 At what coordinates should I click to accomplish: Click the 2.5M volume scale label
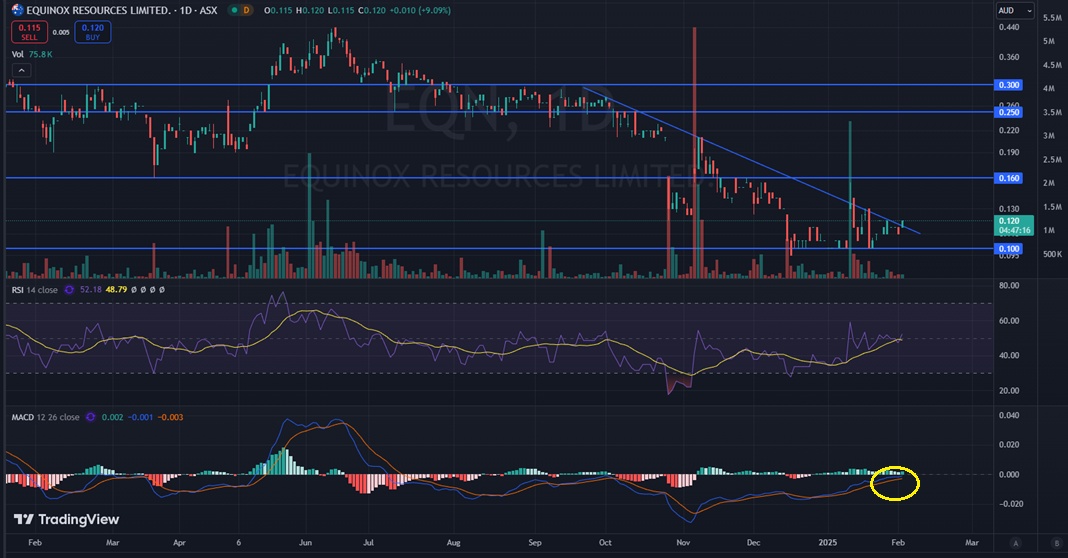click(x=1052, y=159)
